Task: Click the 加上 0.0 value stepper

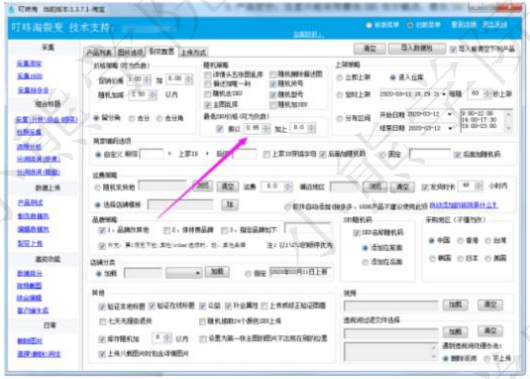Action: coord(312,128)
